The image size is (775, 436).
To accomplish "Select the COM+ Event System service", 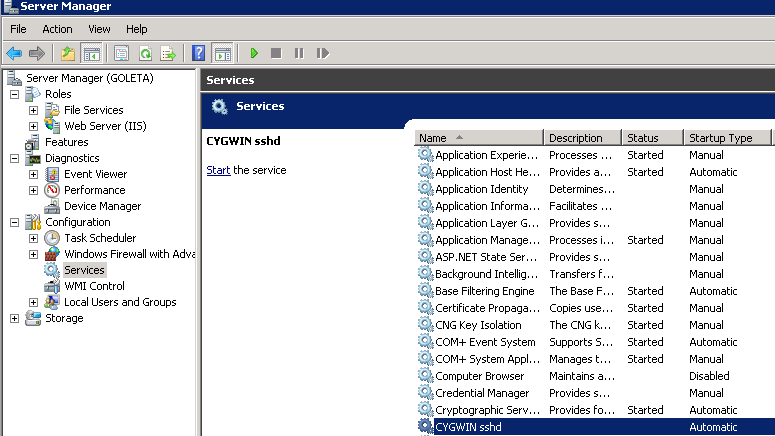I will pyautogui.click(x=485, y=342).
